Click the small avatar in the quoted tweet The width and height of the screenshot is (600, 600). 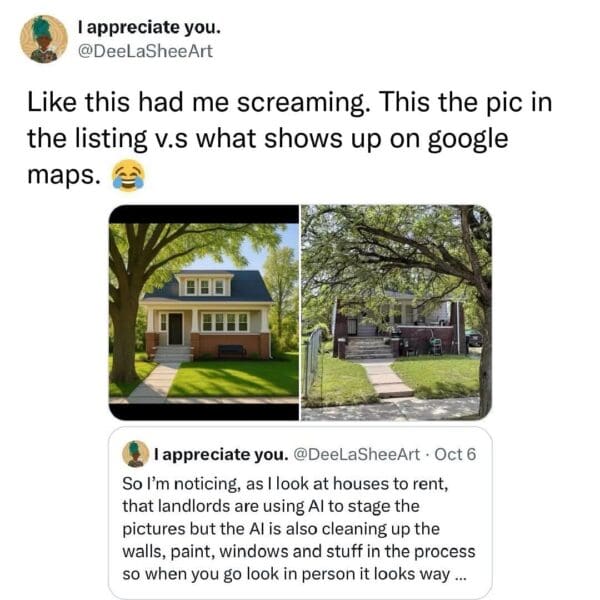click(x=135, y=454)
